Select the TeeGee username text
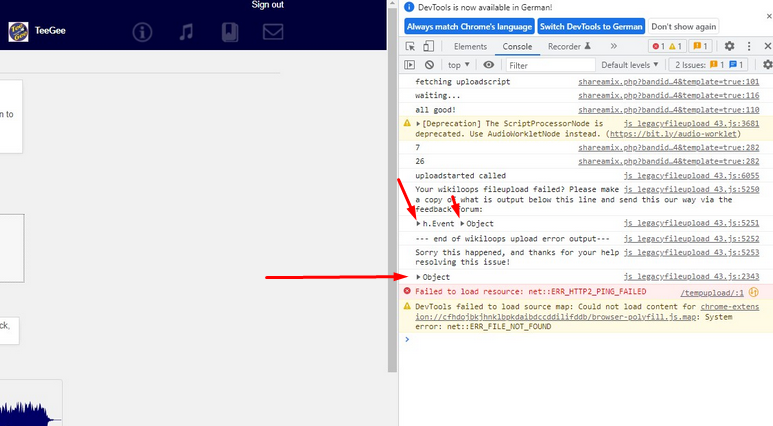The width and height of the screenshot is (773, 426). click(50, 31)
